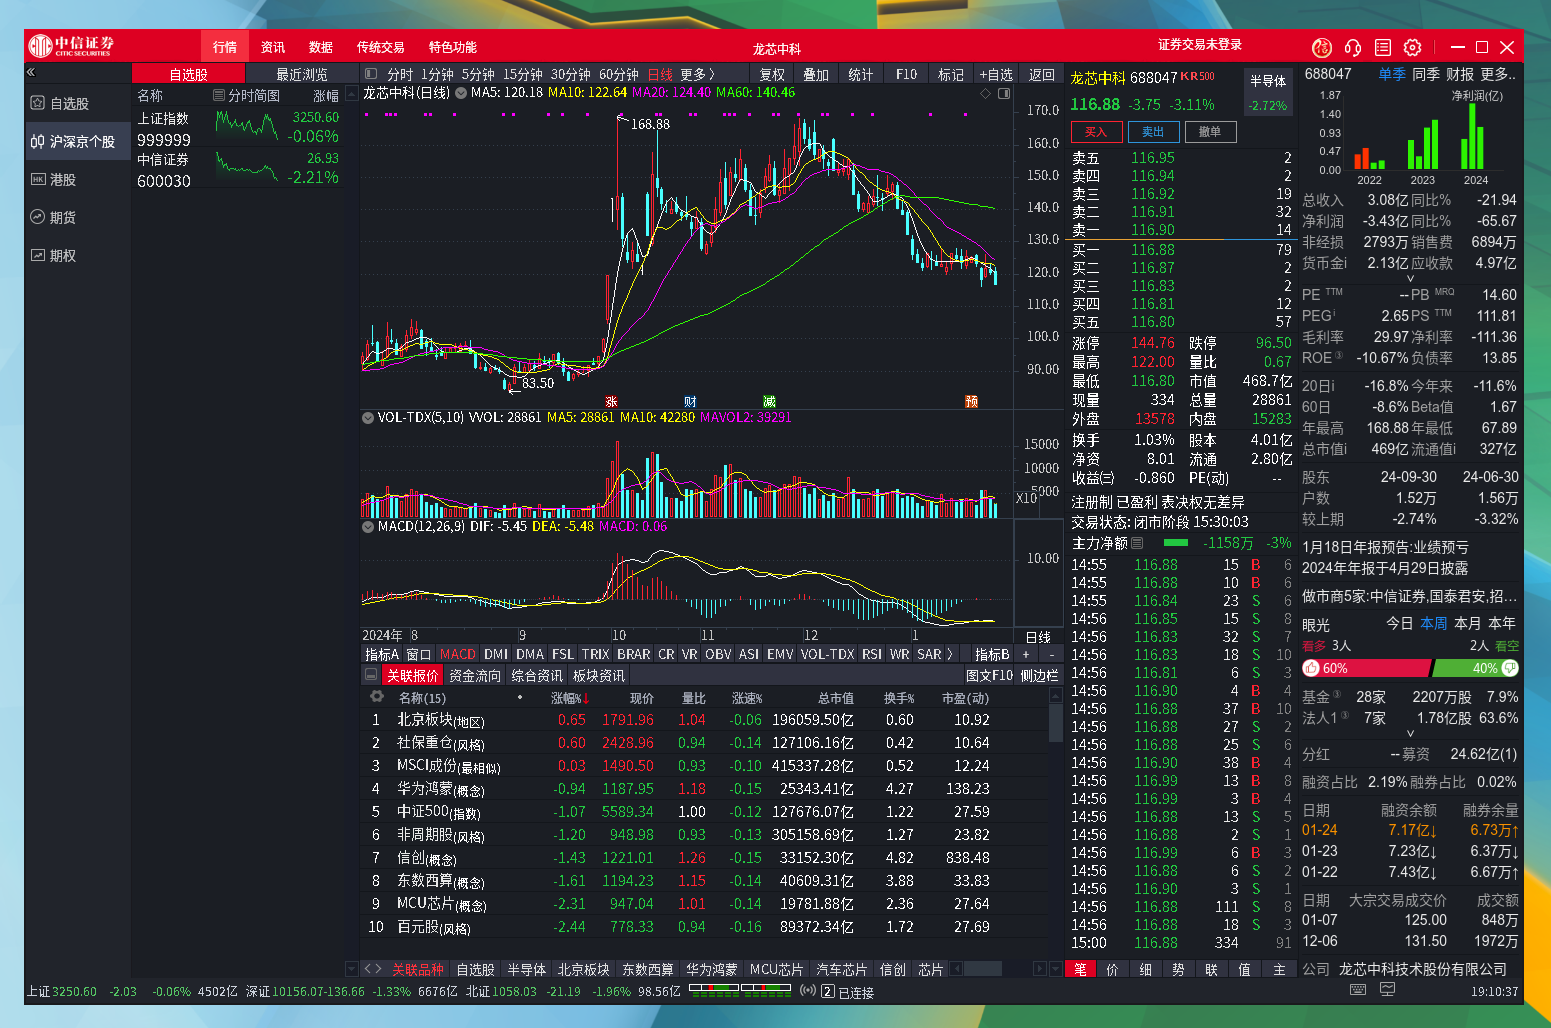Select the 本月 sentiment period toggle
Screen dimensions: 1551x1028
click(x=1465, y=623)
